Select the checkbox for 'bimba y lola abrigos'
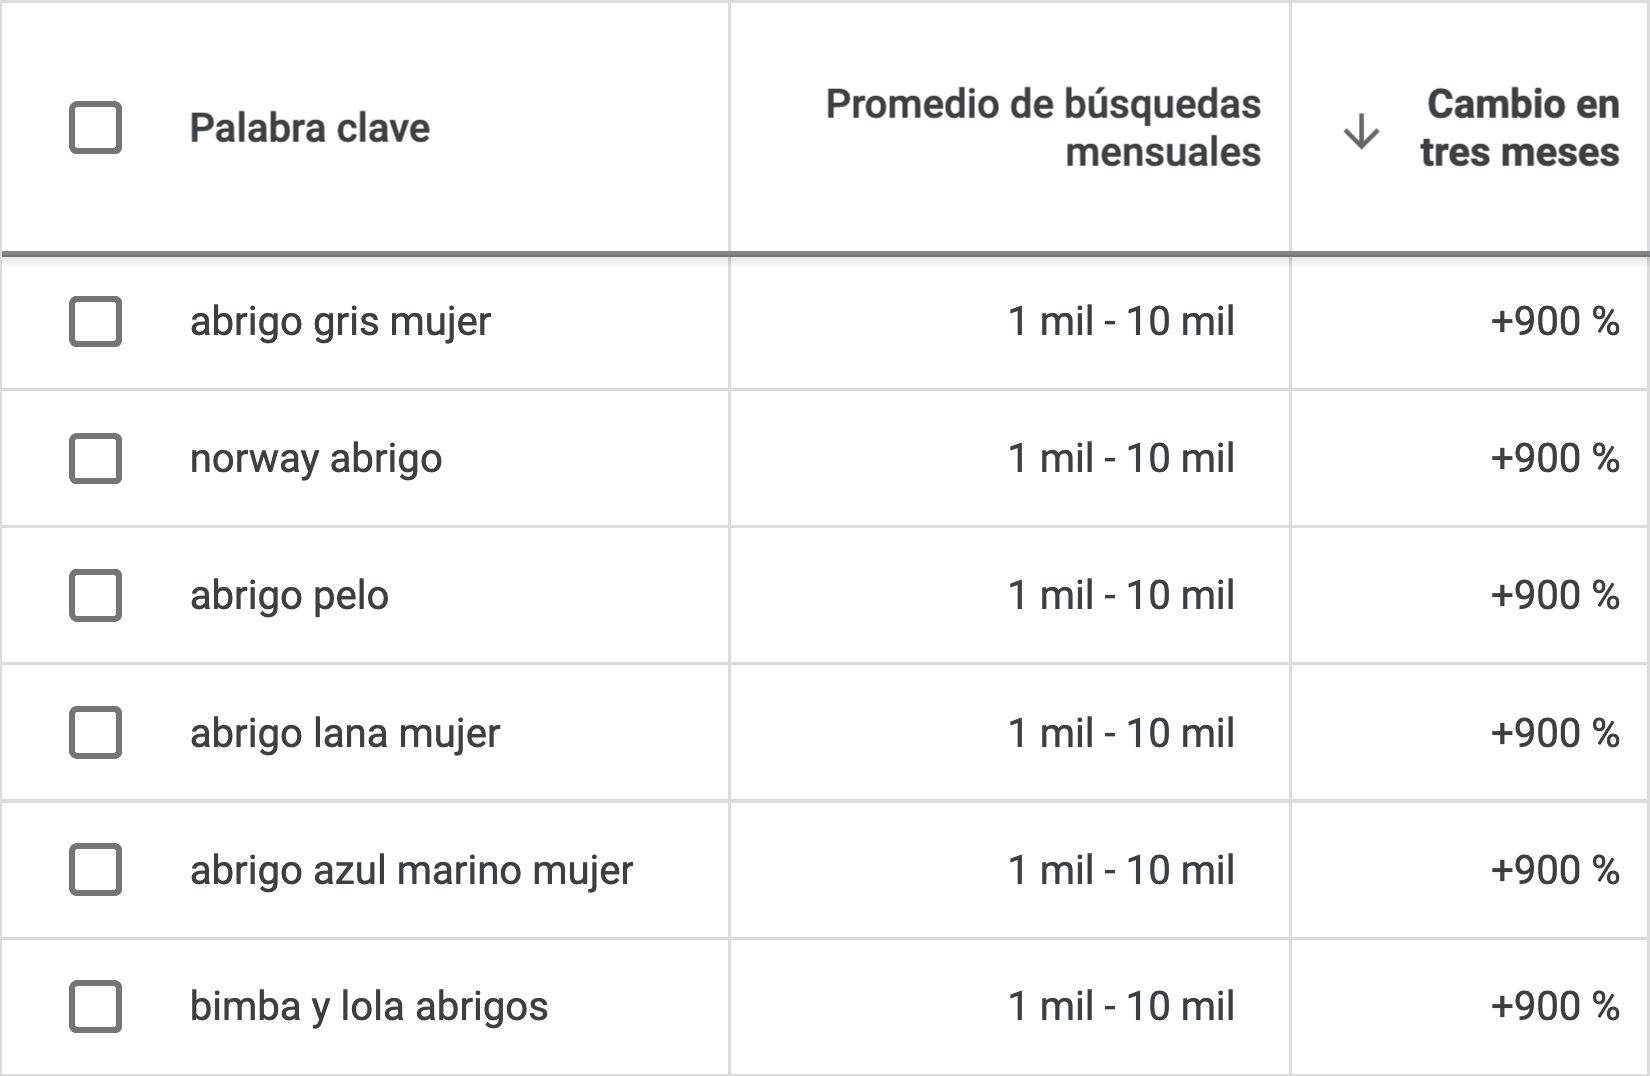This screenshot has height=1076, width=1650. click(93, 1007)
